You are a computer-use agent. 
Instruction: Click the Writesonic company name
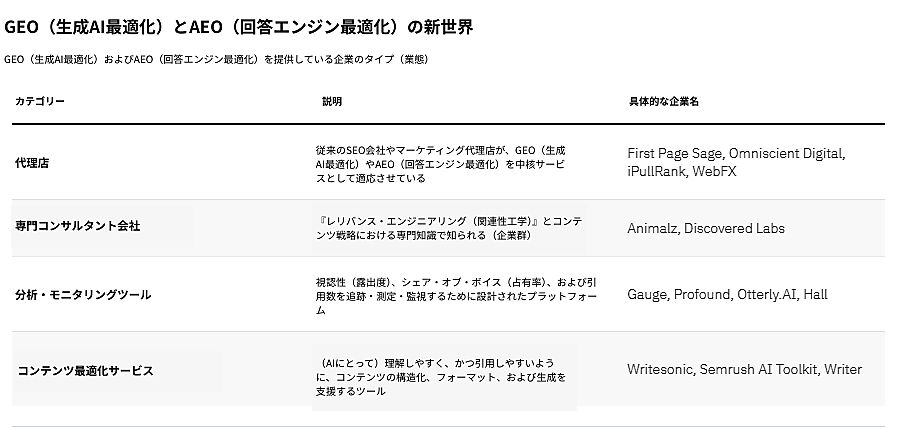pyautogui.click(x=663, y=369)
